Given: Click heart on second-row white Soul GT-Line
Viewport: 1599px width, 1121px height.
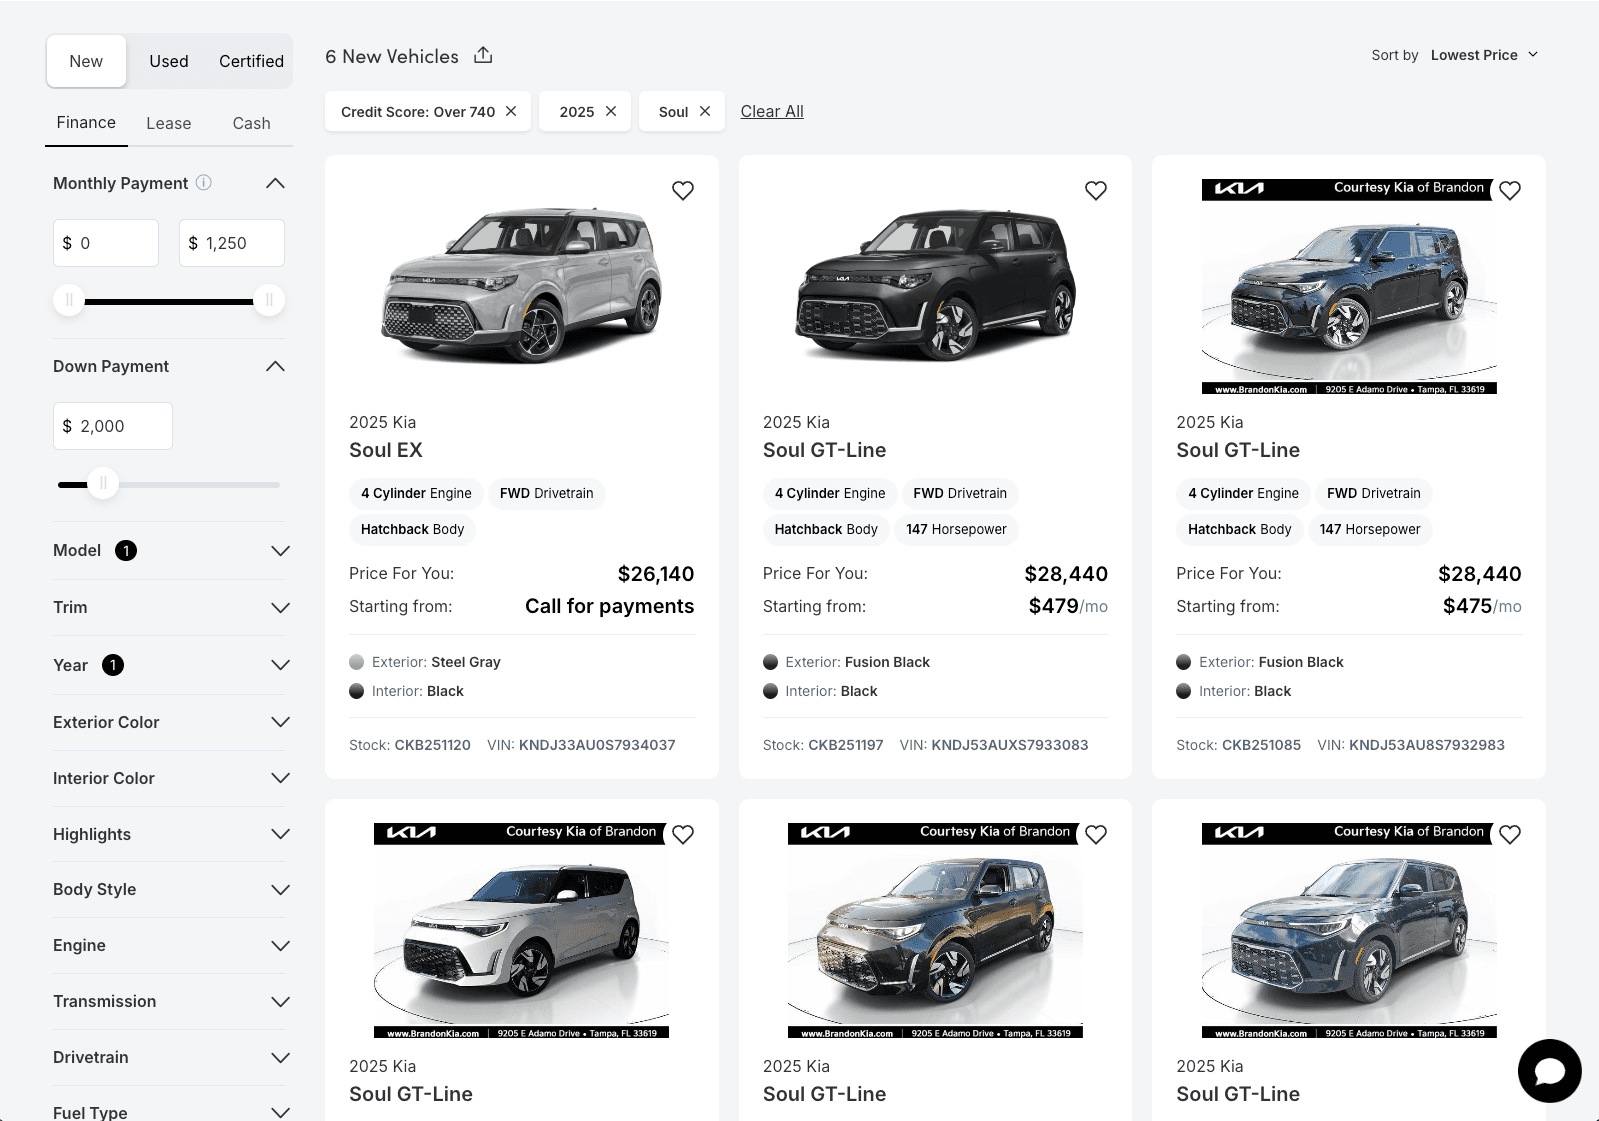Looking at the screenshot, I should [683, 834].
